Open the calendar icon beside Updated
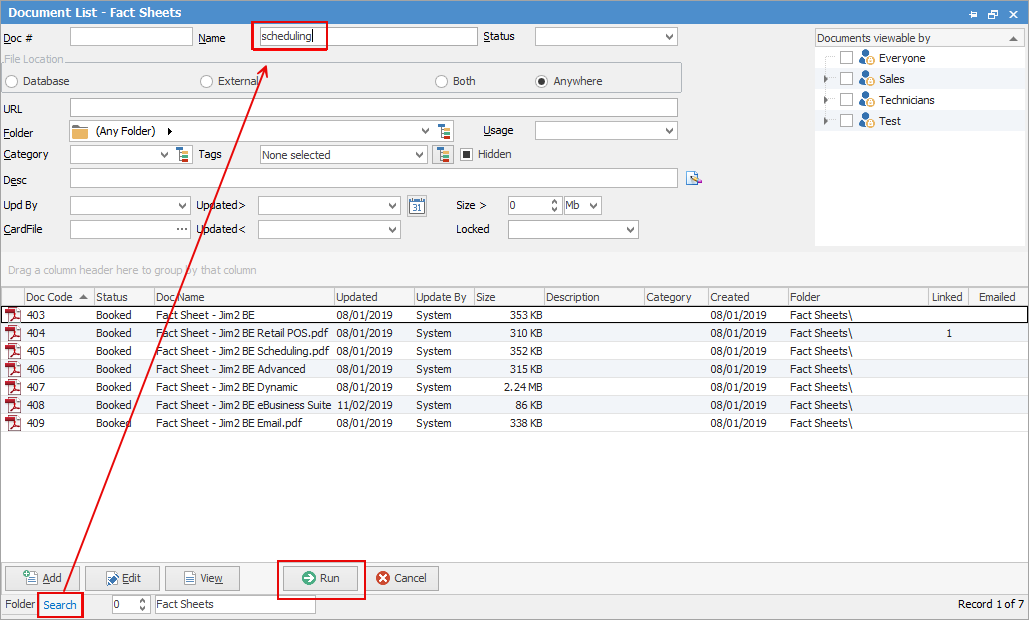1029x620 pixels. tap(417, 205)
